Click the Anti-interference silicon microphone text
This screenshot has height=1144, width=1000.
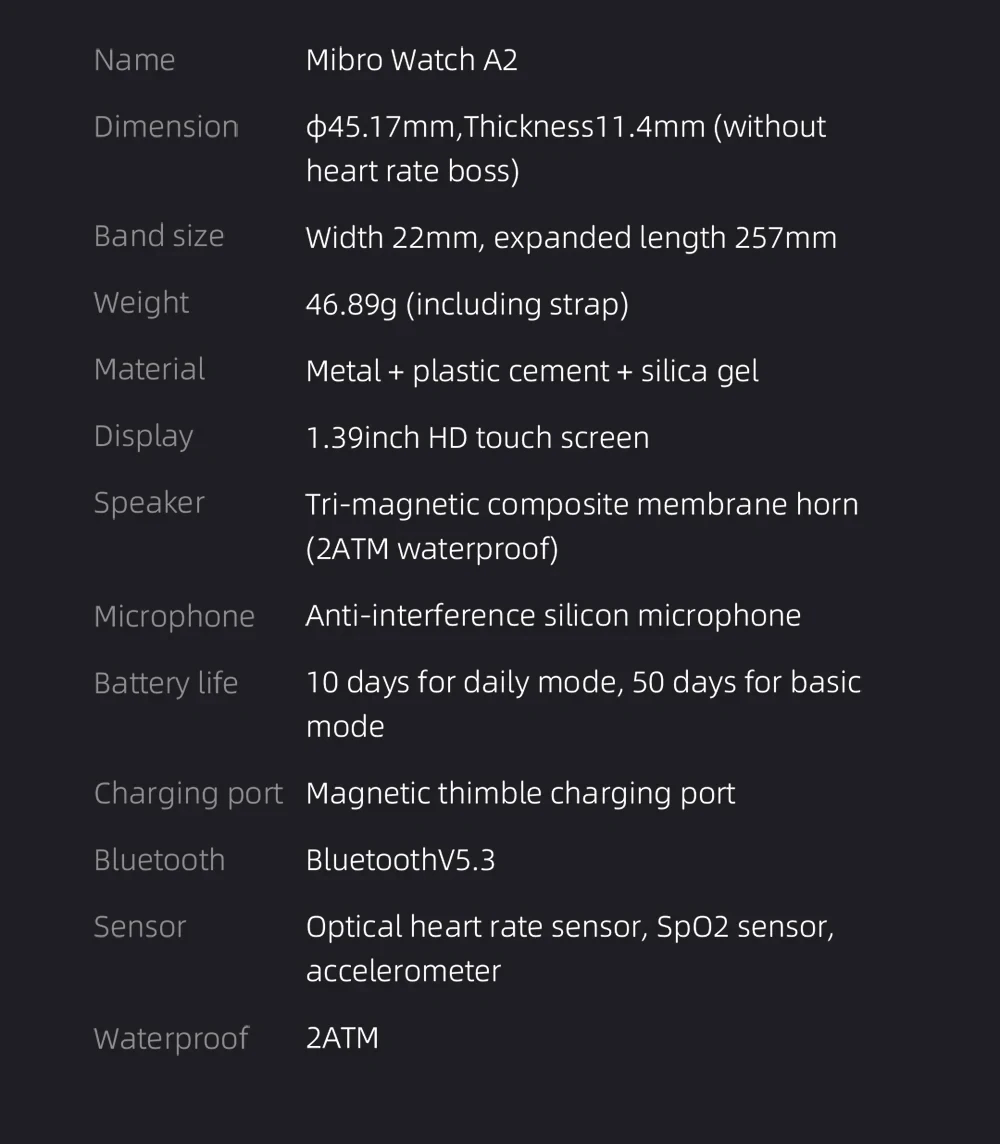[x=553, y=616]
